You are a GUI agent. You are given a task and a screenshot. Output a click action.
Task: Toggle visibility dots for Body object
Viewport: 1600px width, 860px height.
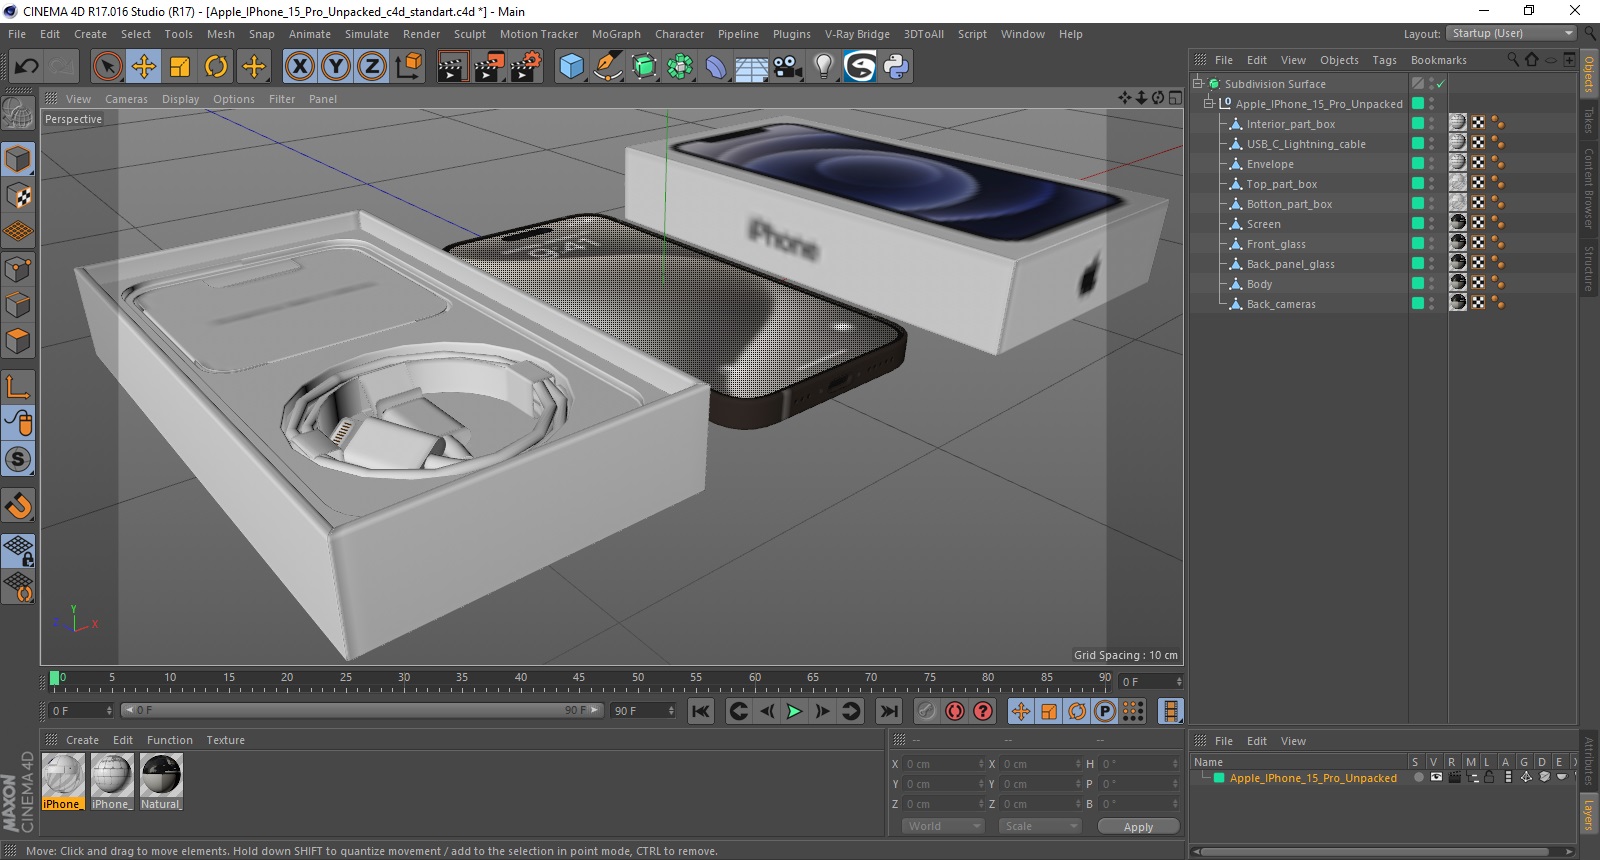1431,284
